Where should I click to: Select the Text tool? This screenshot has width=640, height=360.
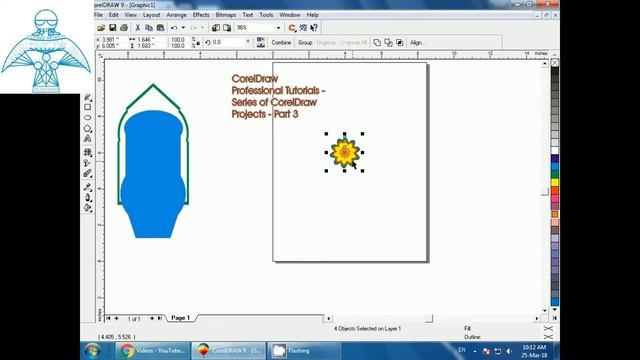[x=87, y=138]
